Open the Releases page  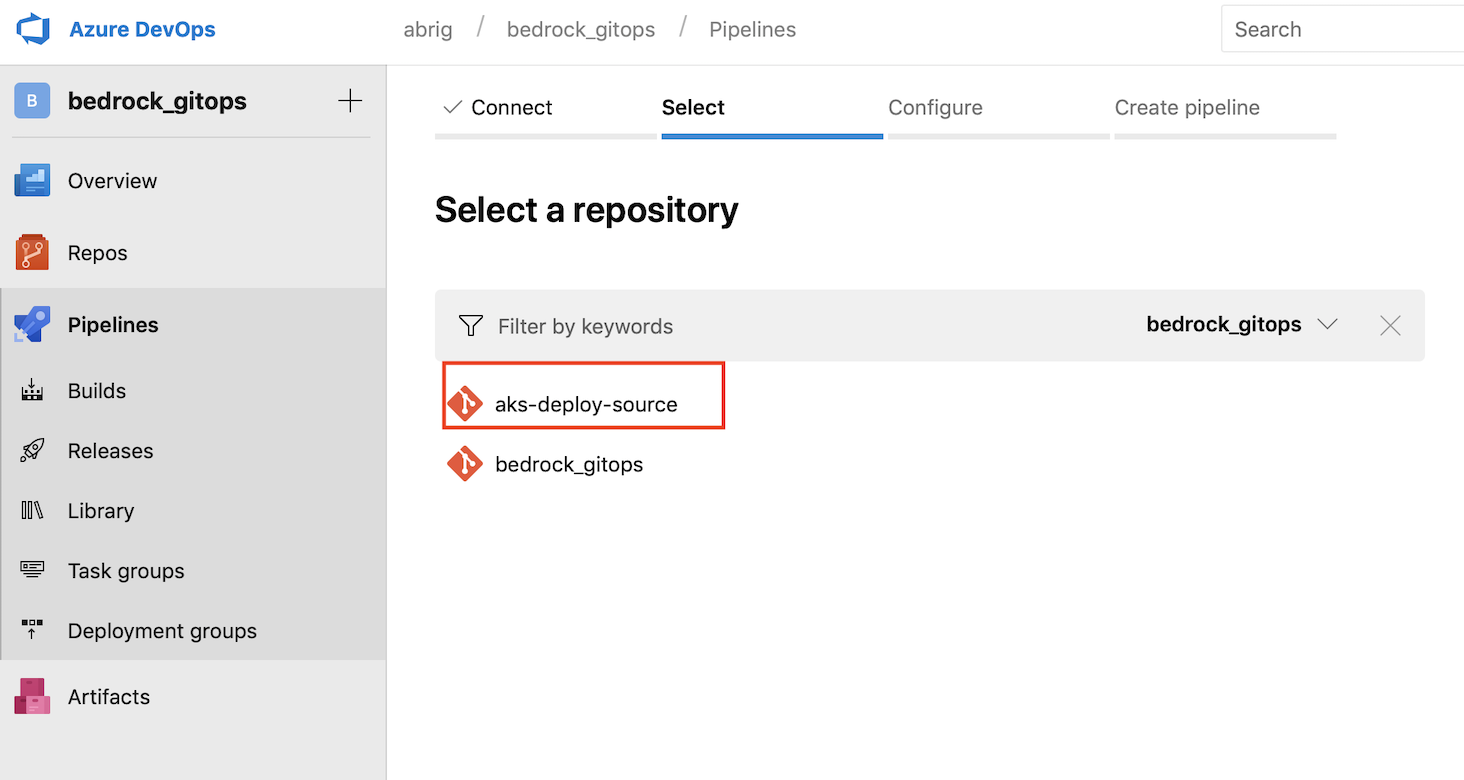(x=110, y=451)
